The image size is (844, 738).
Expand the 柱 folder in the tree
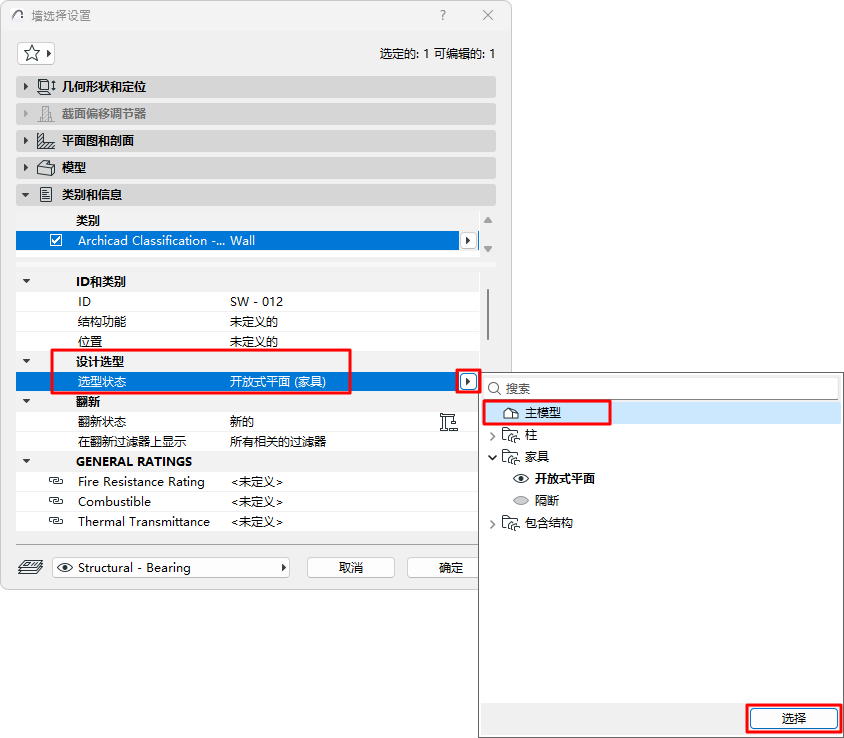point(492,435)
